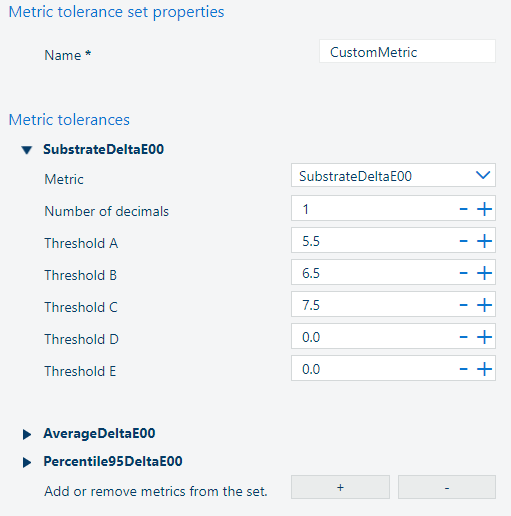This screenshot has width=511, height=516.
Task: Expand the Percentile95DeltaE00 section
Action: pyautogui.click(x=27, y=462)
